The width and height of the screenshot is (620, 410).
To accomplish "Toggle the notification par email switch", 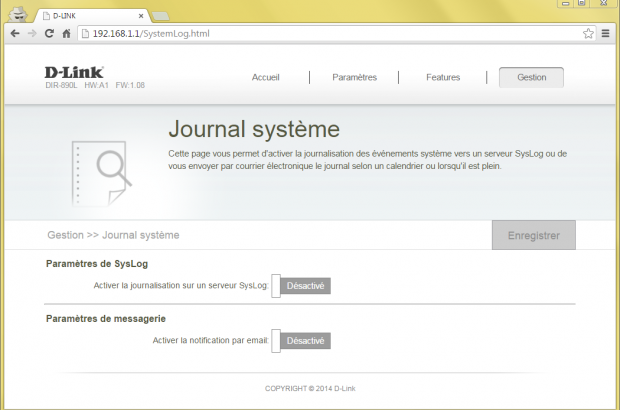I will [x=300, y=341].
